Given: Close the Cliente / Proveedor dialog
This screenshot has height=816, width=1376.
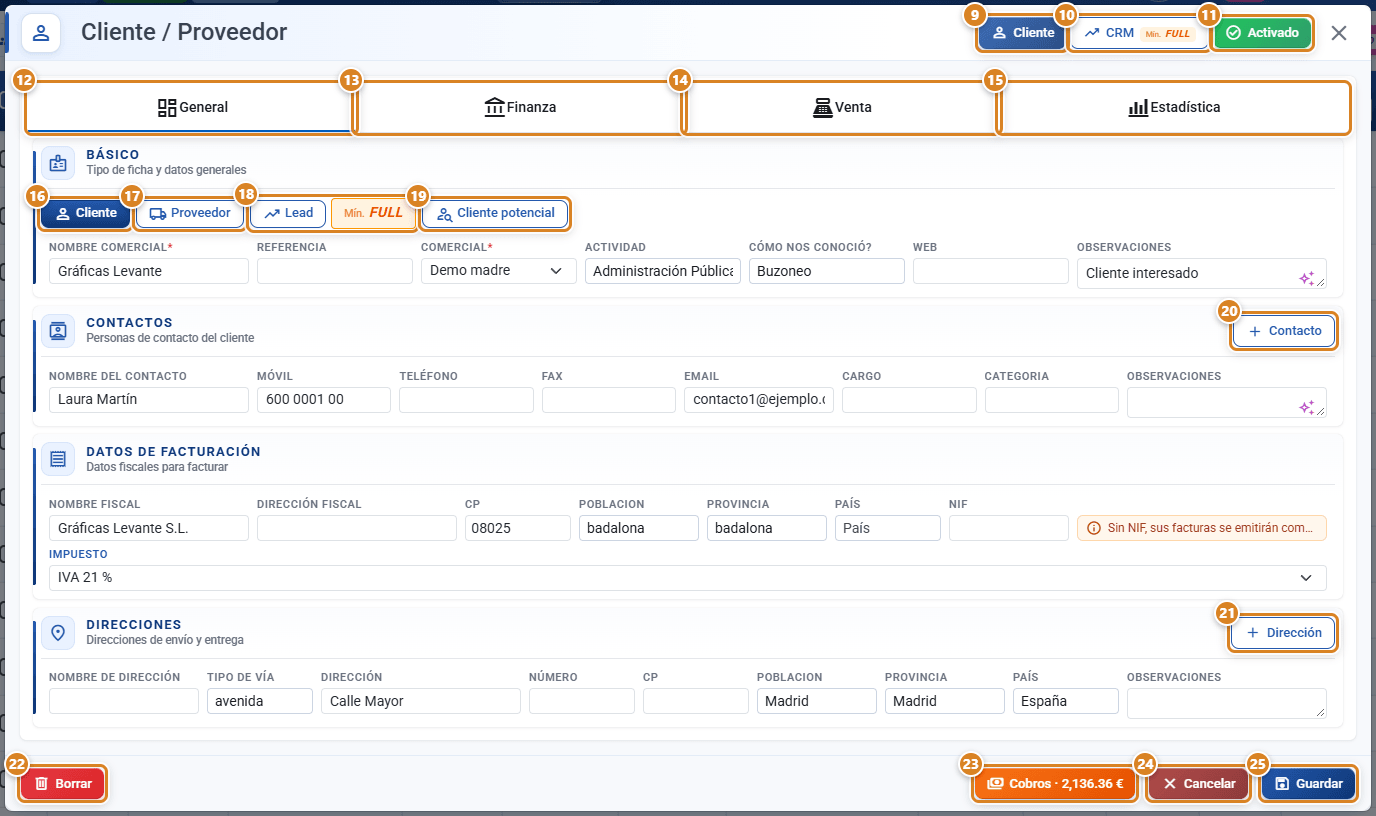Looking at the screenshot, I should pos(1339,33).
